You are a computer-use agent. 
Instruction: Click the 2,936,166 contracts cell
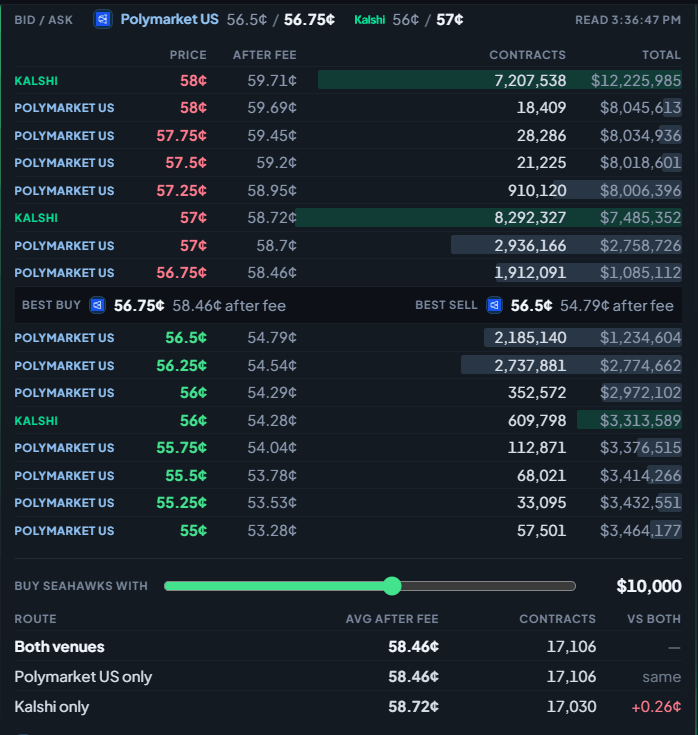[x=530, y=246]
